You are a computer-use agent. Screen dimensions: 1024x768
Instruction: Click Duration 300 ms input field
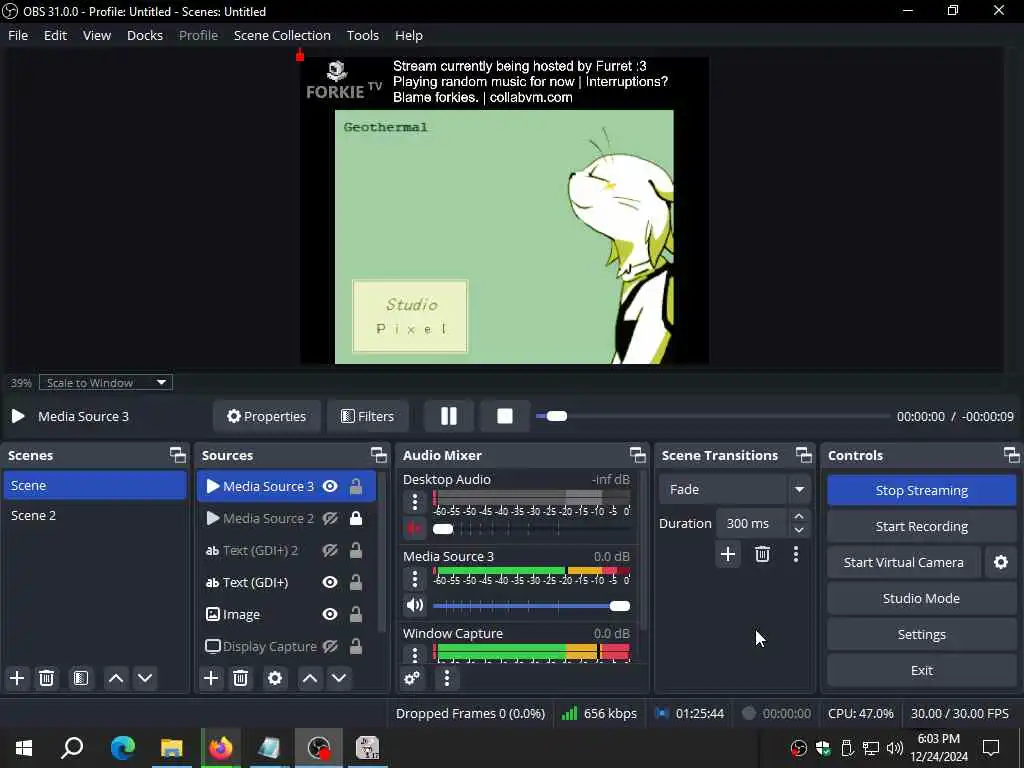[754, 523]
